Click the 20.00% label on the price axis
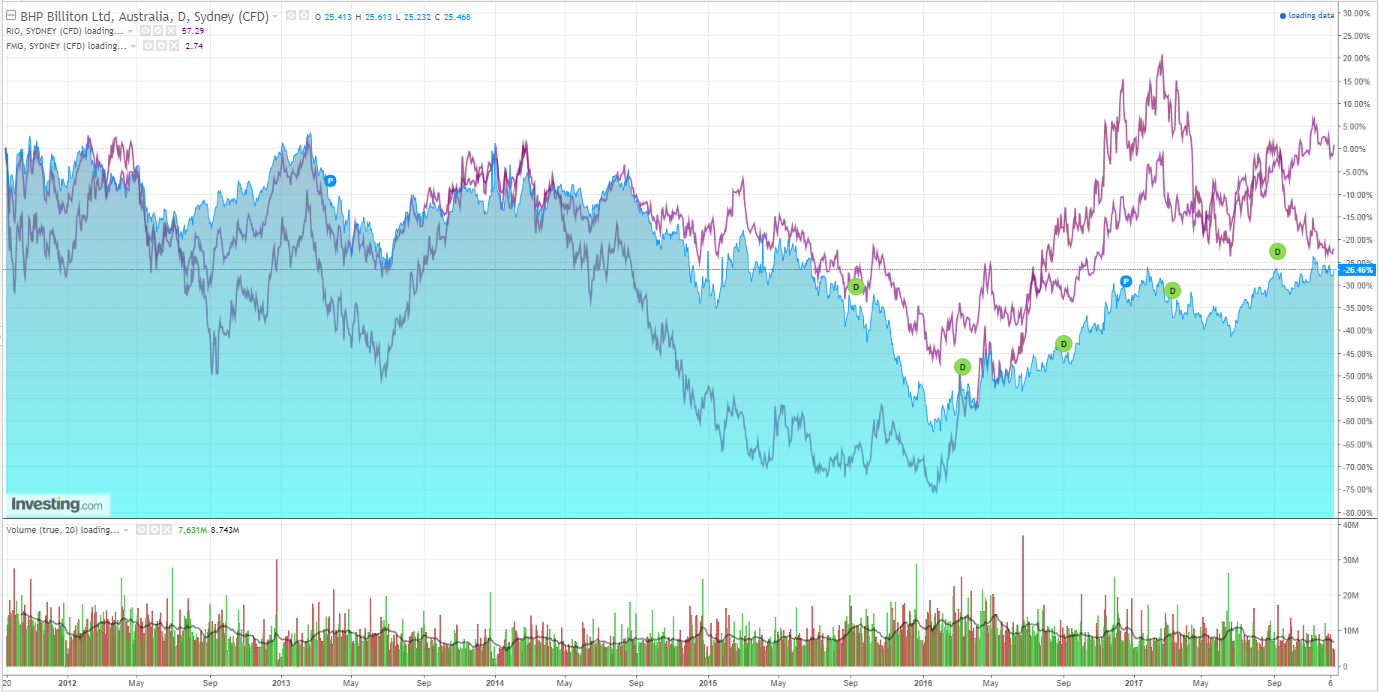Screen dimensions: 1379x692 pos(1355,58)
